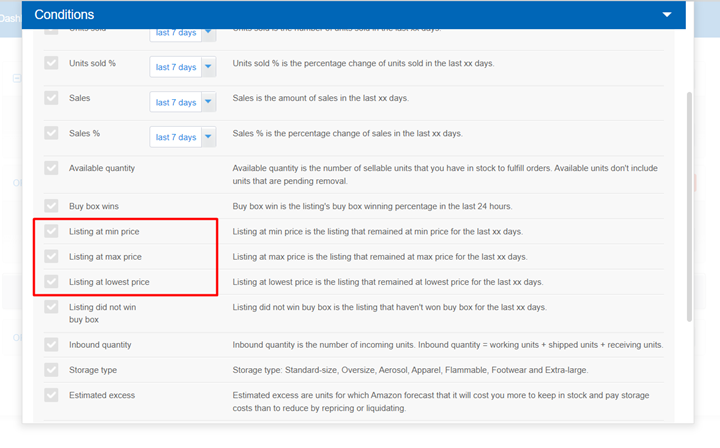Screen dimensions: 720x448
Task: Click the 'Listing did not win buy box' label
Action: [x=102, y=313]
